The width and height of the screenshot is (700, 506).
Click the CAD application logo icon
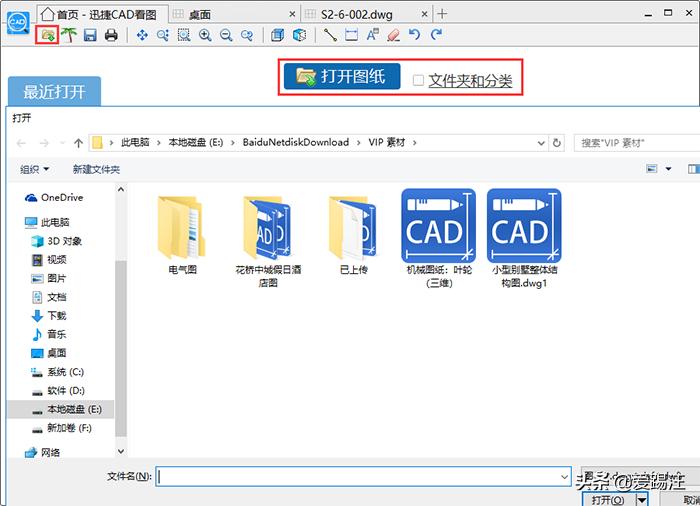pyautogui.click(x=18, y=22)
